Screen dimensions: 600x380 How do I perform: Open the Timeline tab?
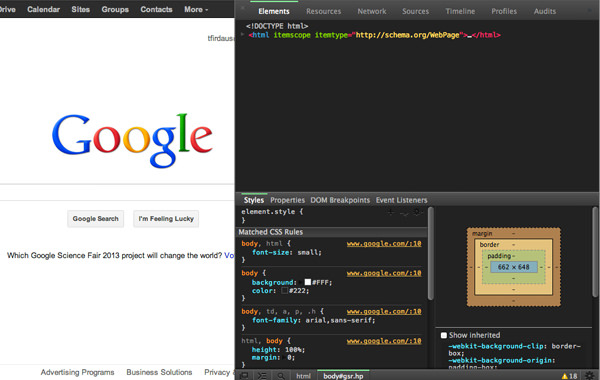(x=460, y=11)
